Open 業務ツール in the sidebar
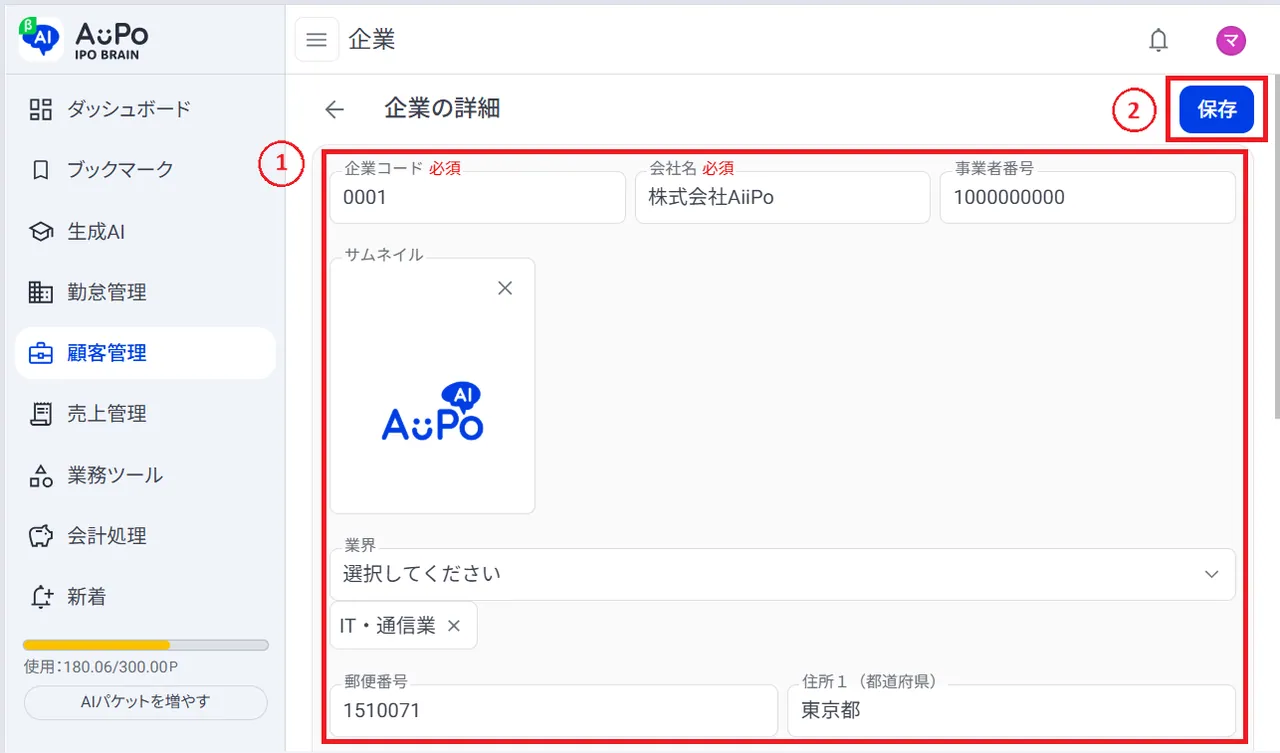 145,475
